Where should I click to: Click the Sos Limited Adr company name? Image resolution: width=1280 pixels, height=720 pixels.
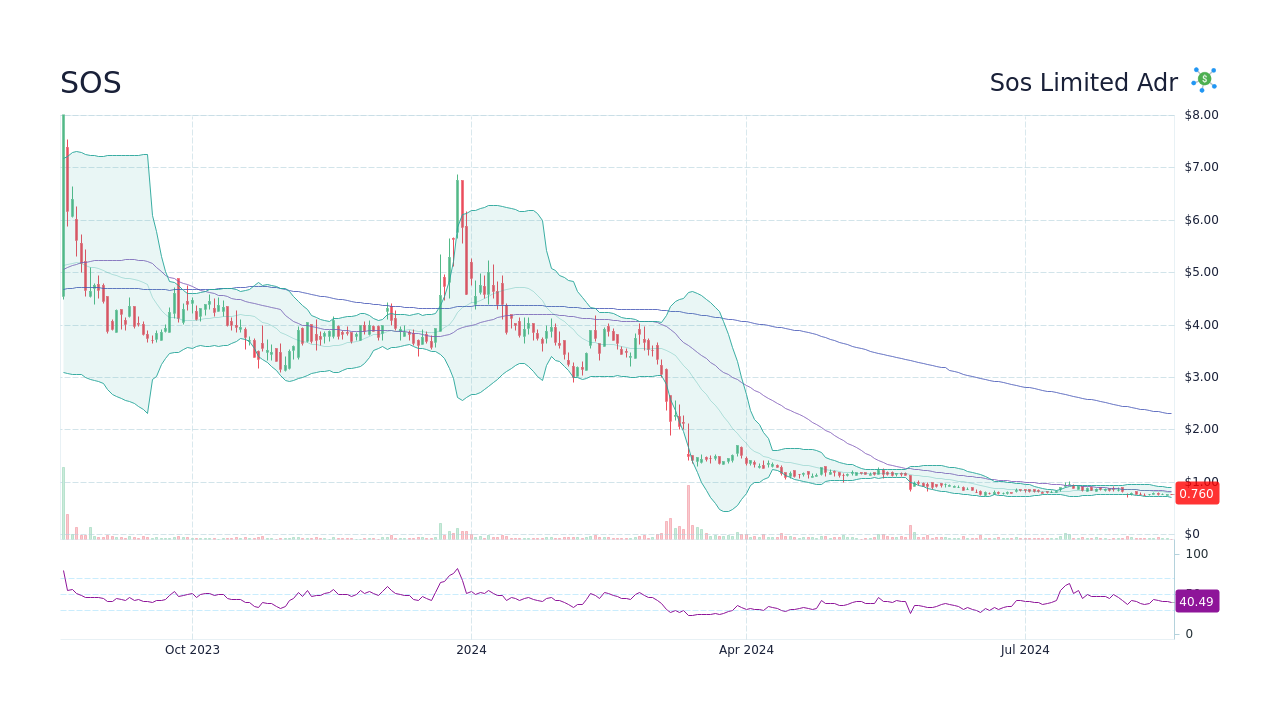tap(1083, 83)
